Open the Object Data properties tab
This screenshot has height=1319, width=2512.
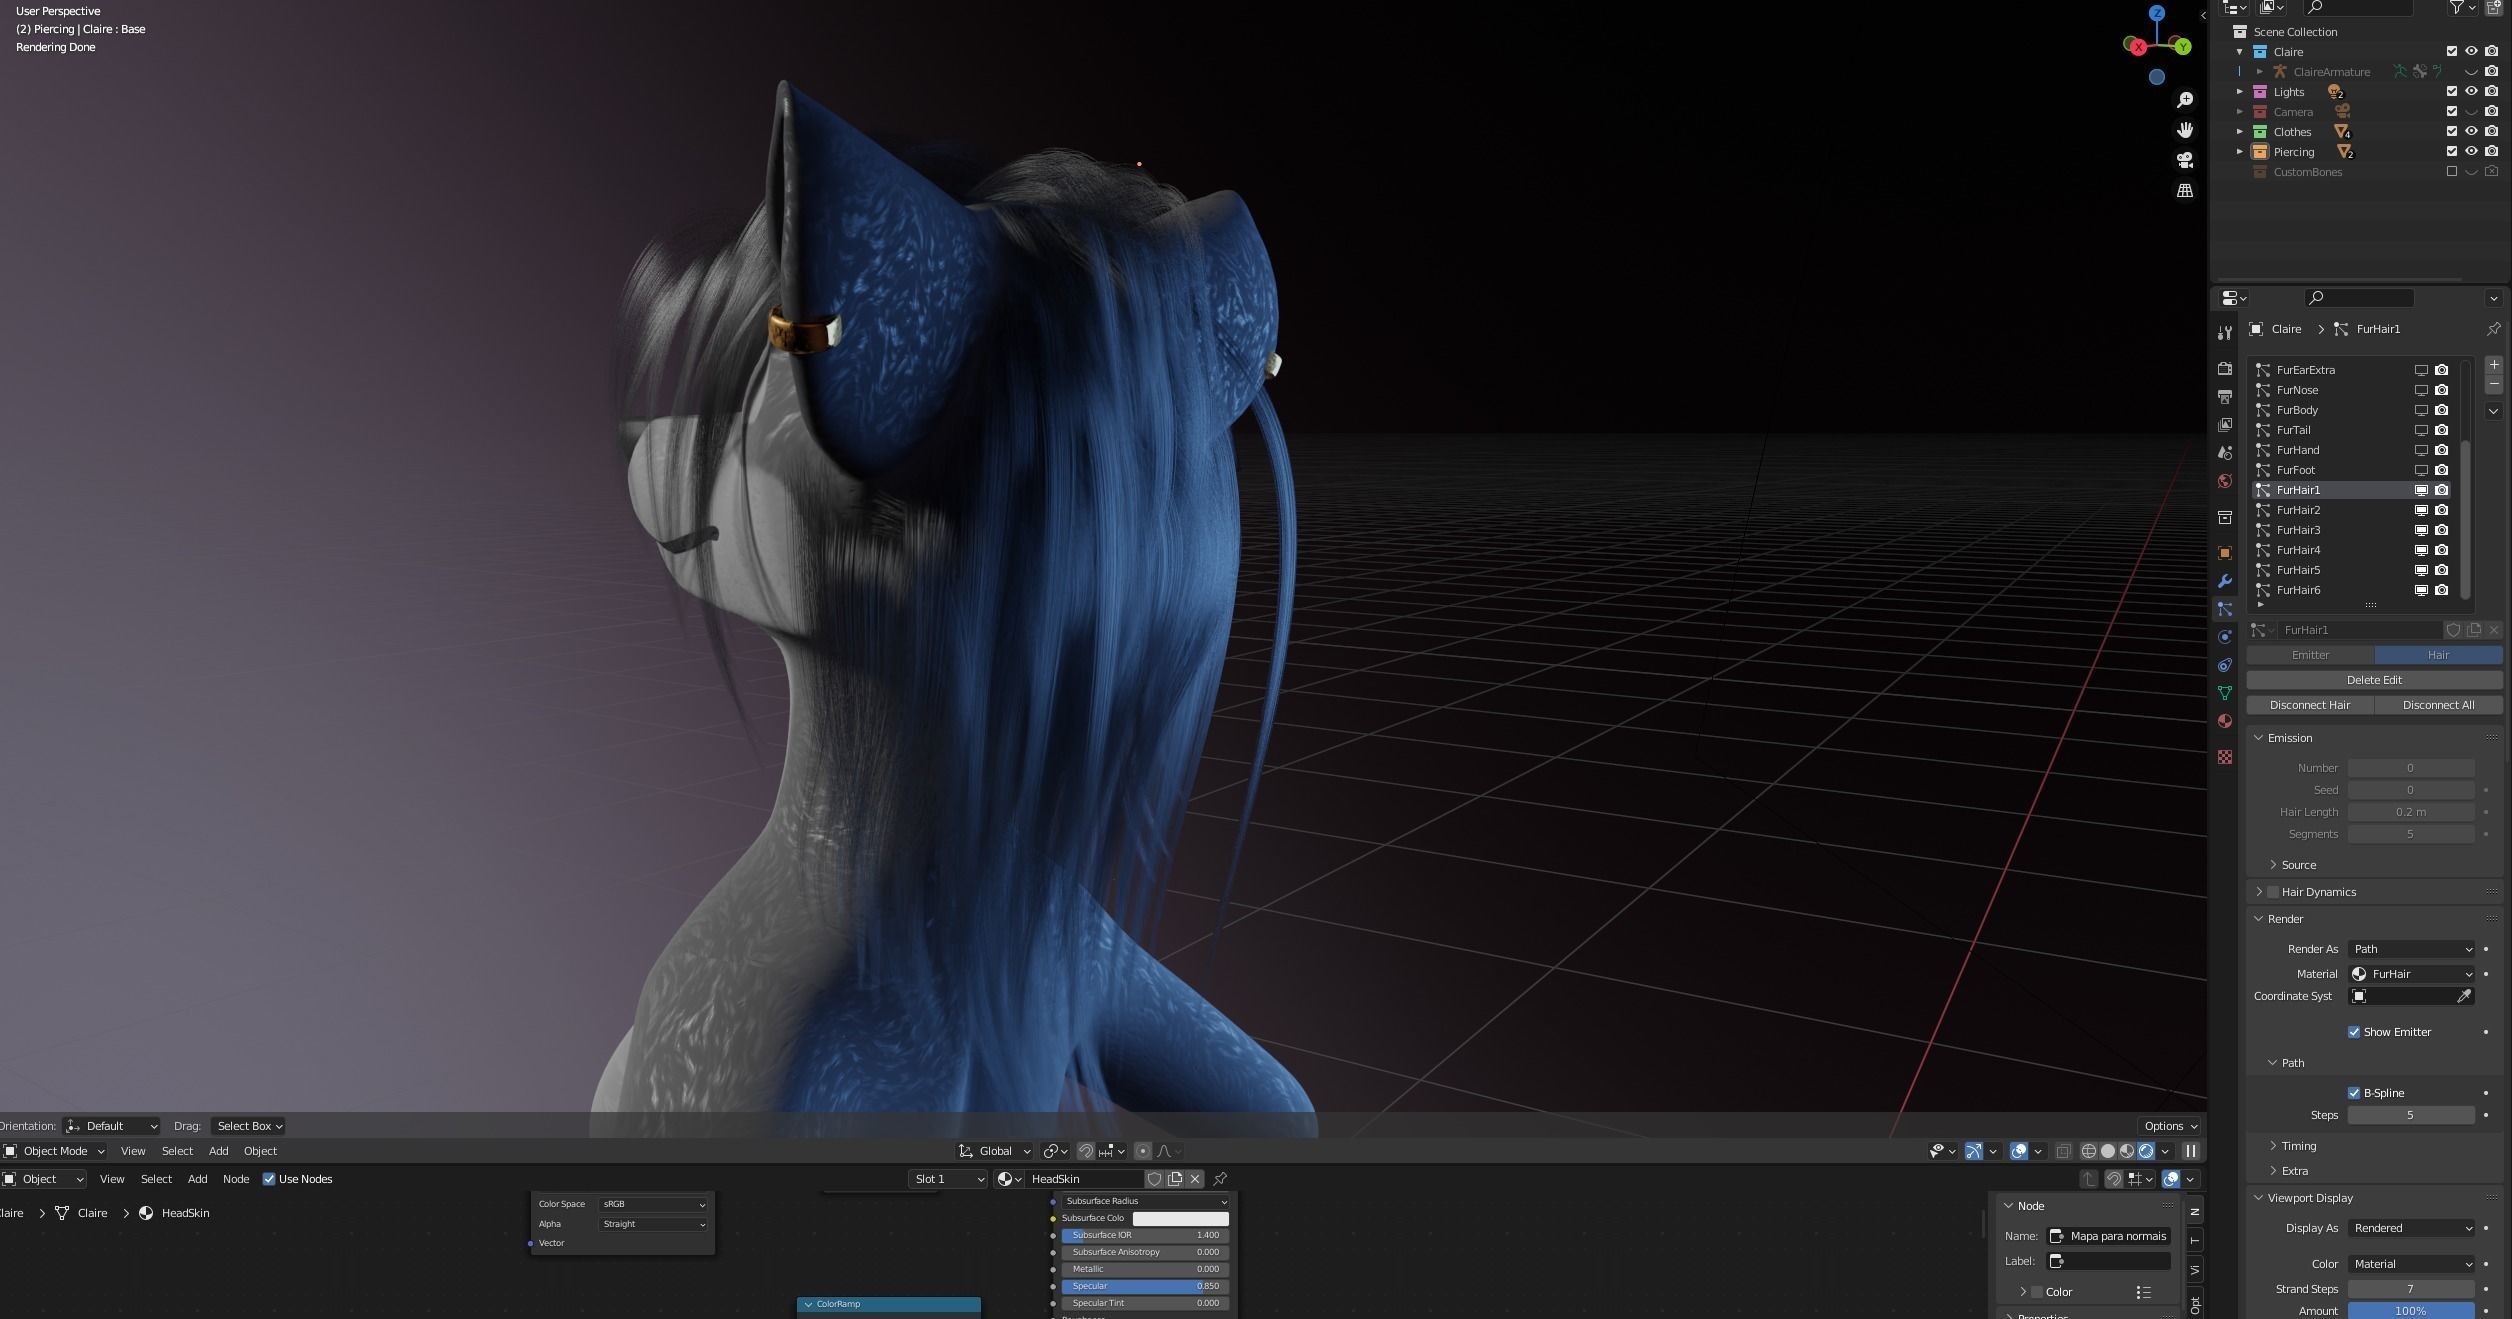pos(2224,693)
